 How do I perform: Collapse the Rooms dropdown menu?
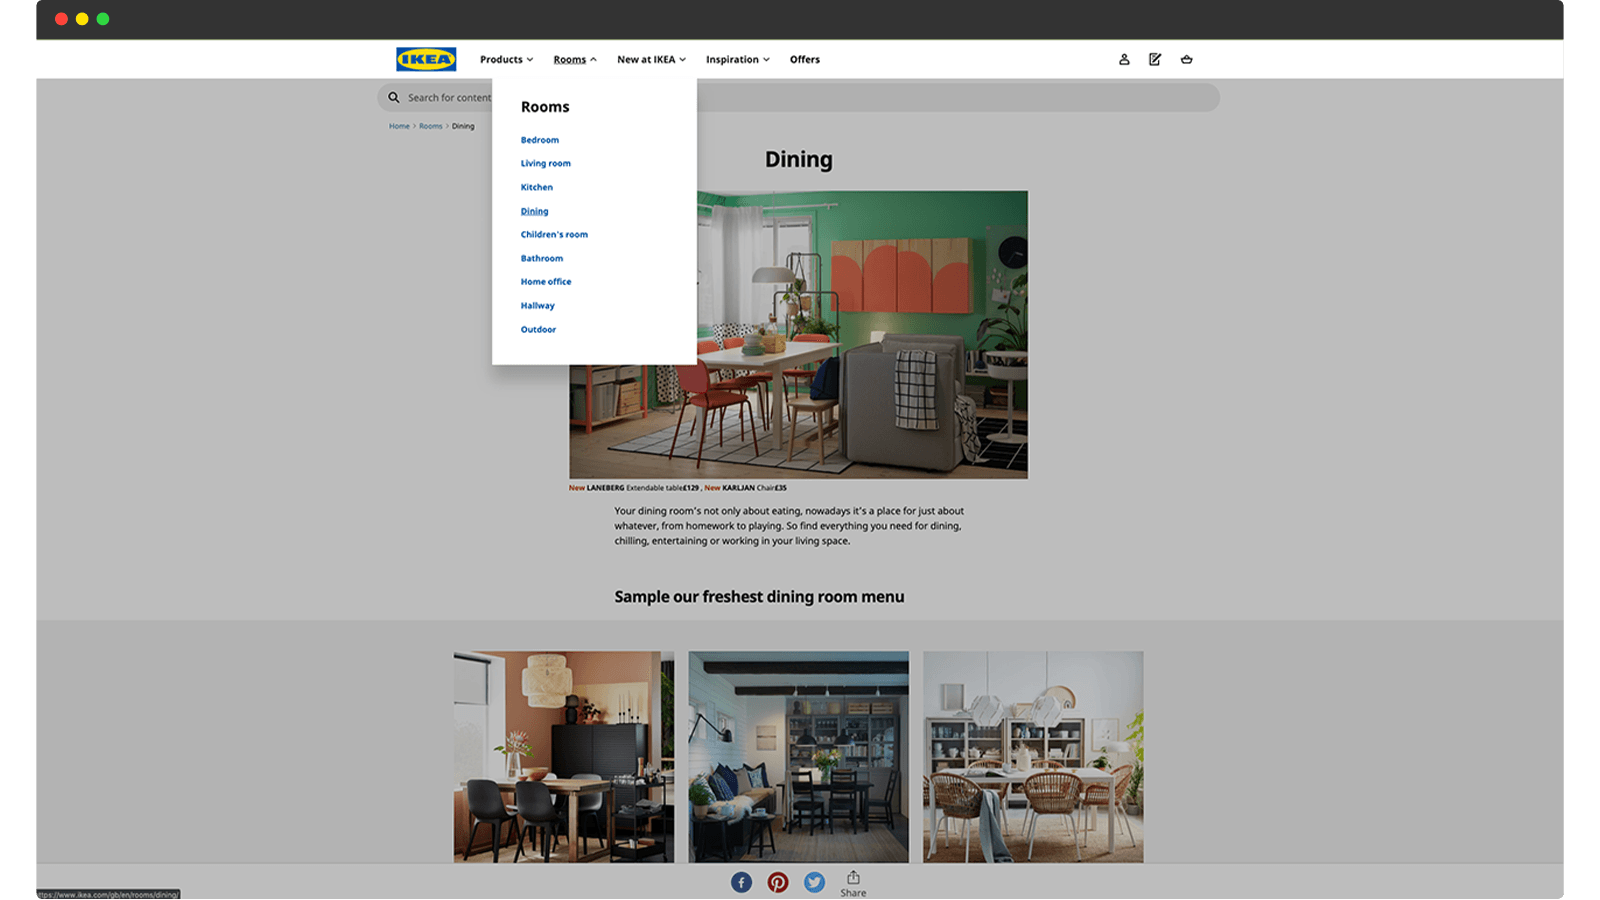[575, 59]
